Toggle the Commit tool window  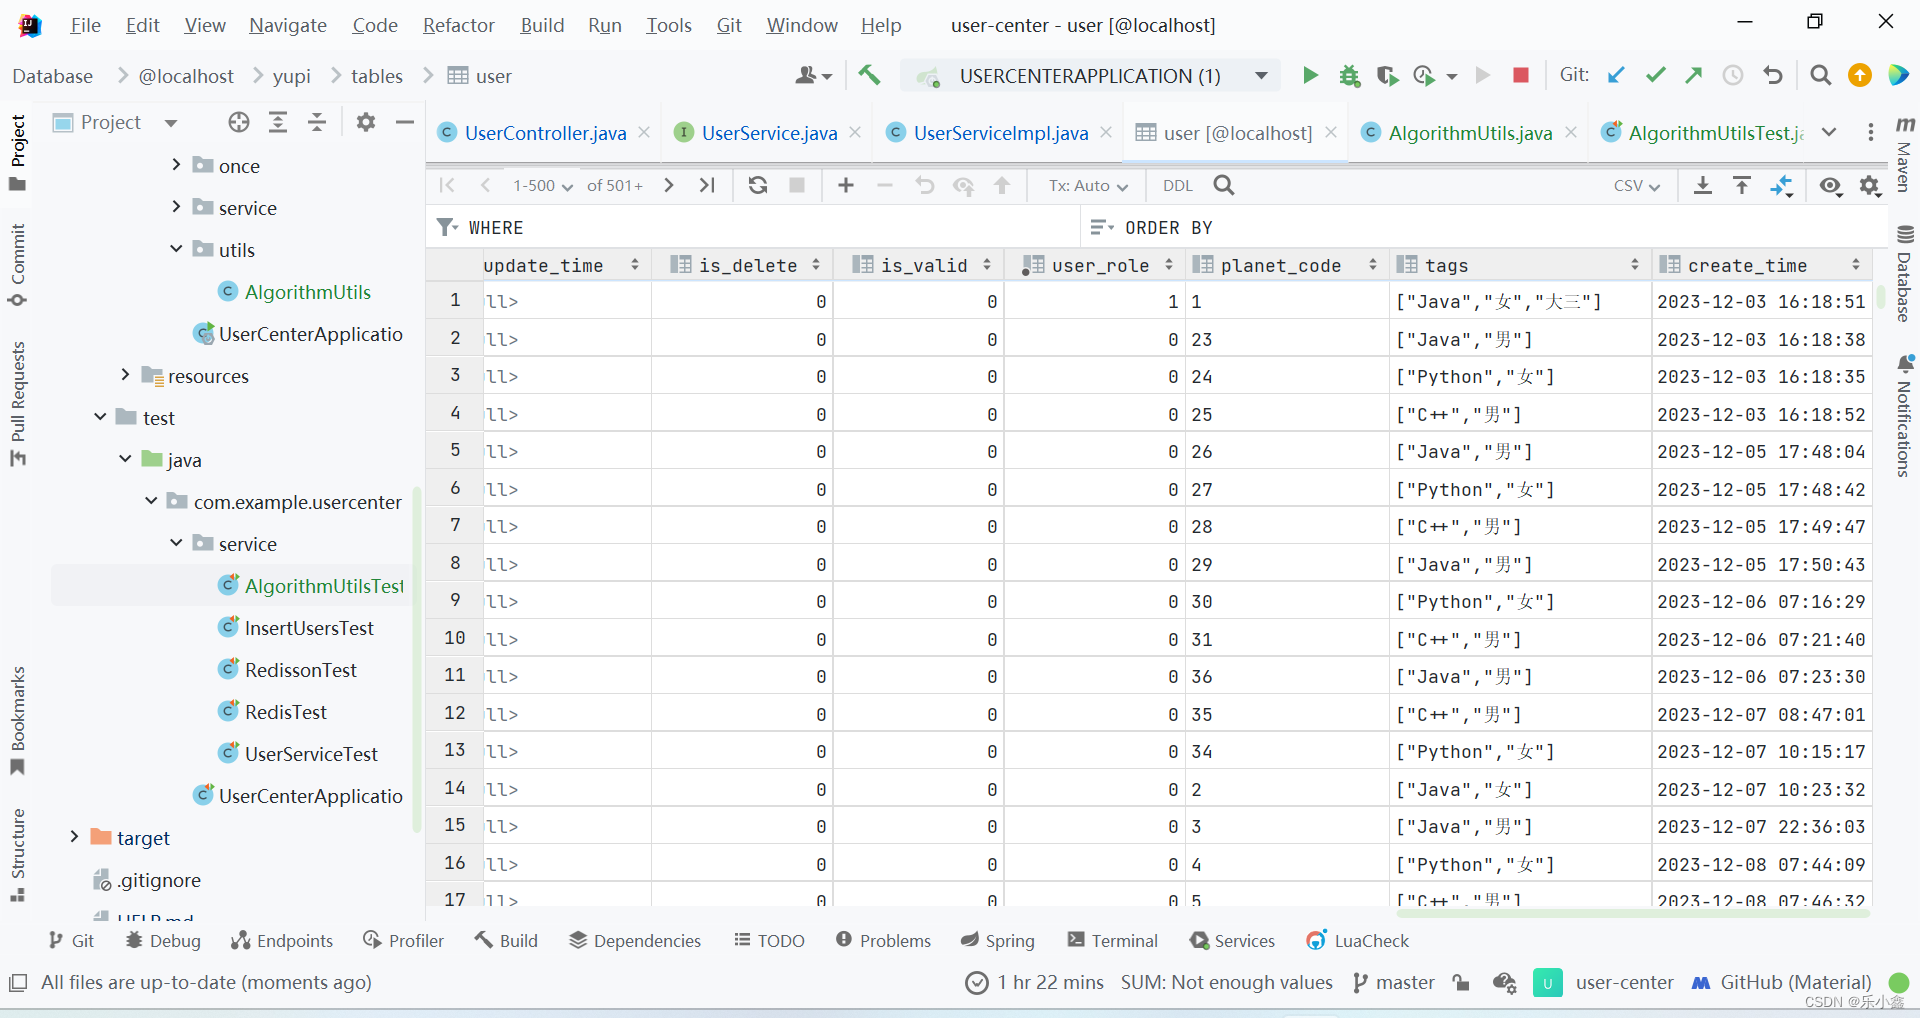pyautogui.click(x=18, y=265)
